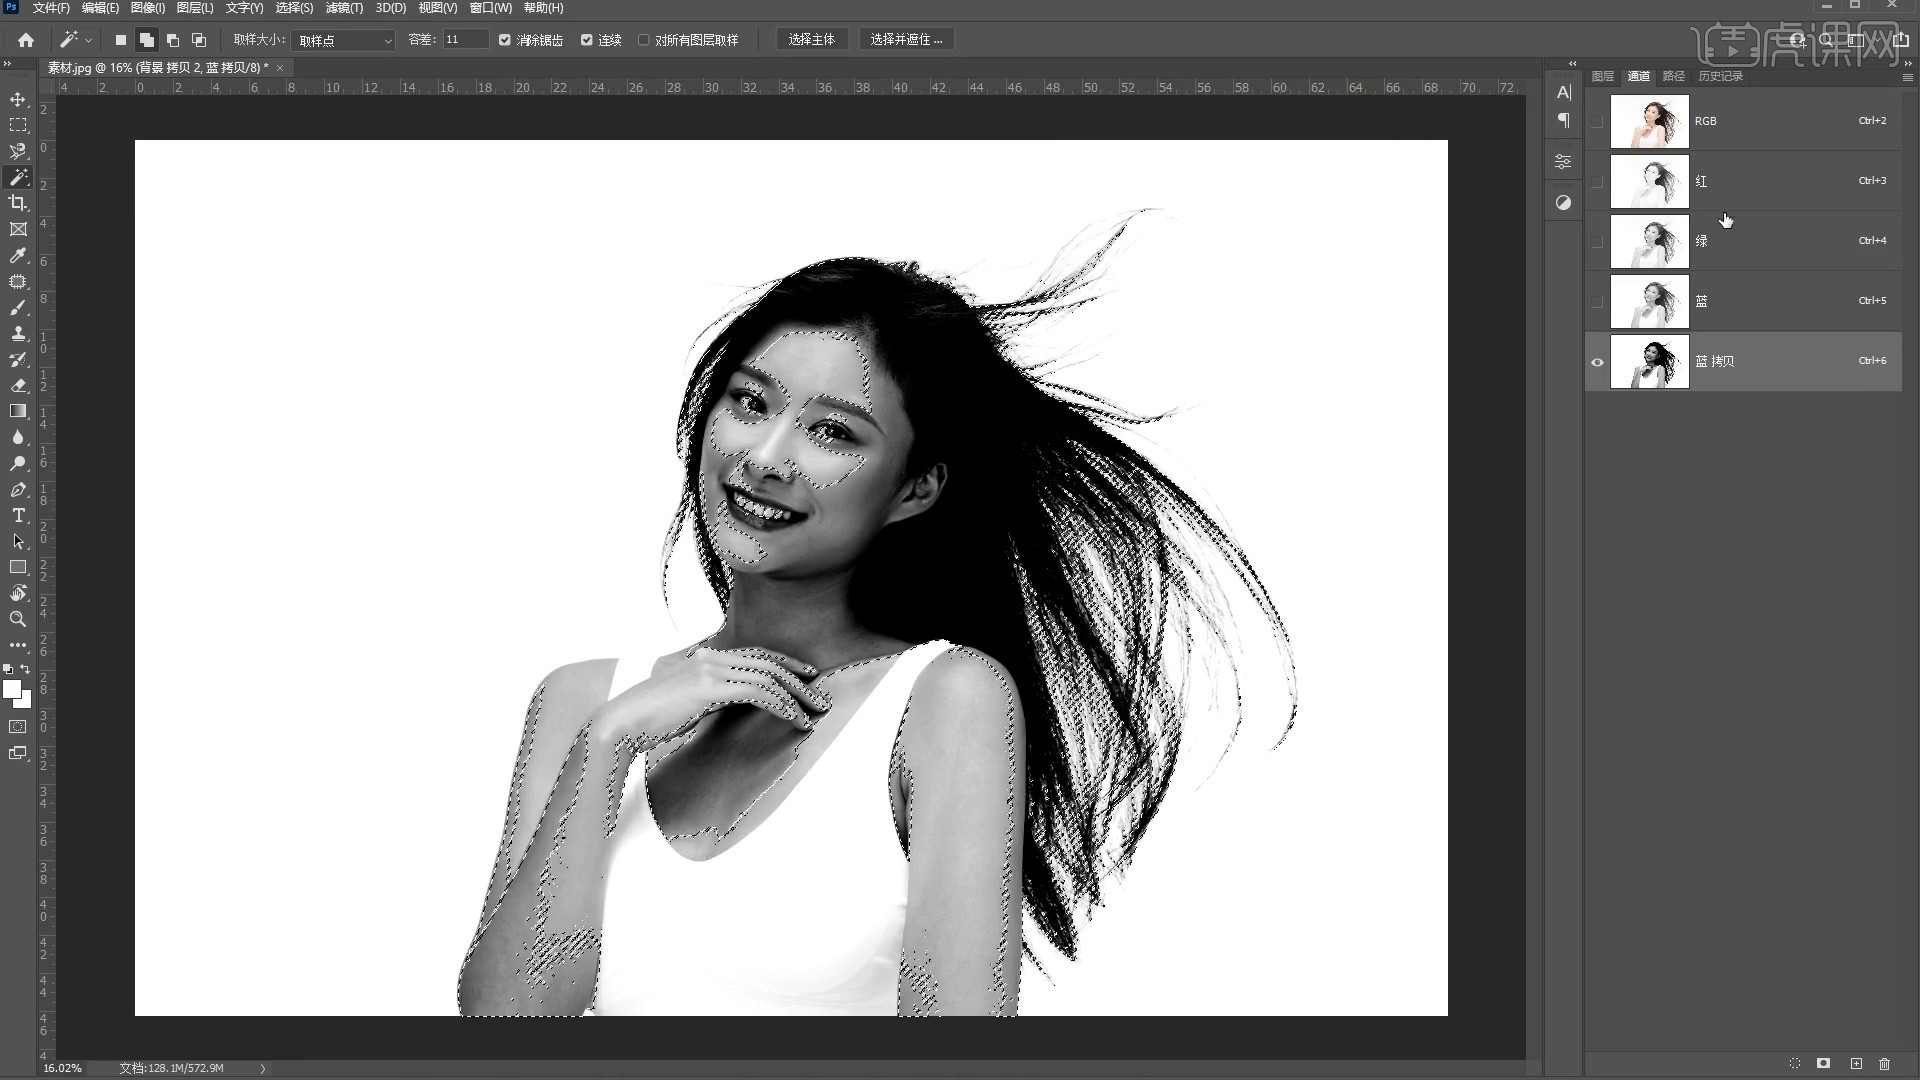Image resolution: width=1920 pixels, height=1080 pixels.
Task: Save selection as channel
Action: pyautogui.click(x=1824, y=1063)
